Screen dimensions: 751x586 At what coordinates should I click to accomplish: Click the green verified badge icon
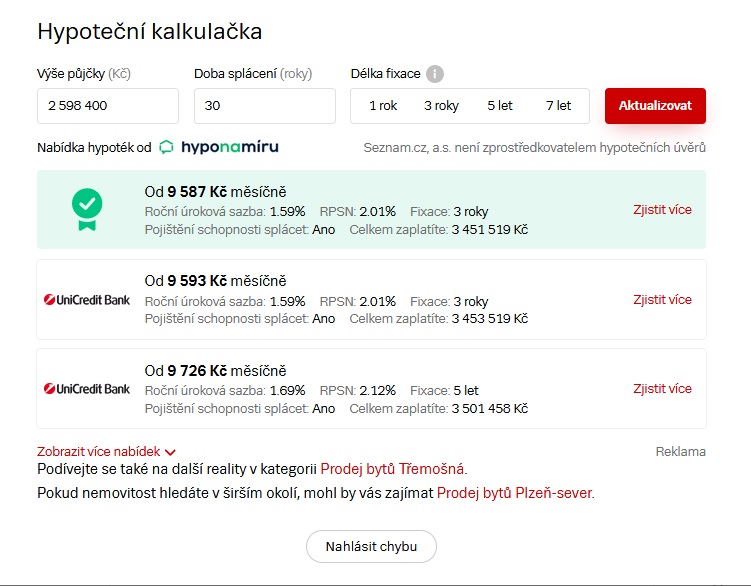tap(87, 209)
